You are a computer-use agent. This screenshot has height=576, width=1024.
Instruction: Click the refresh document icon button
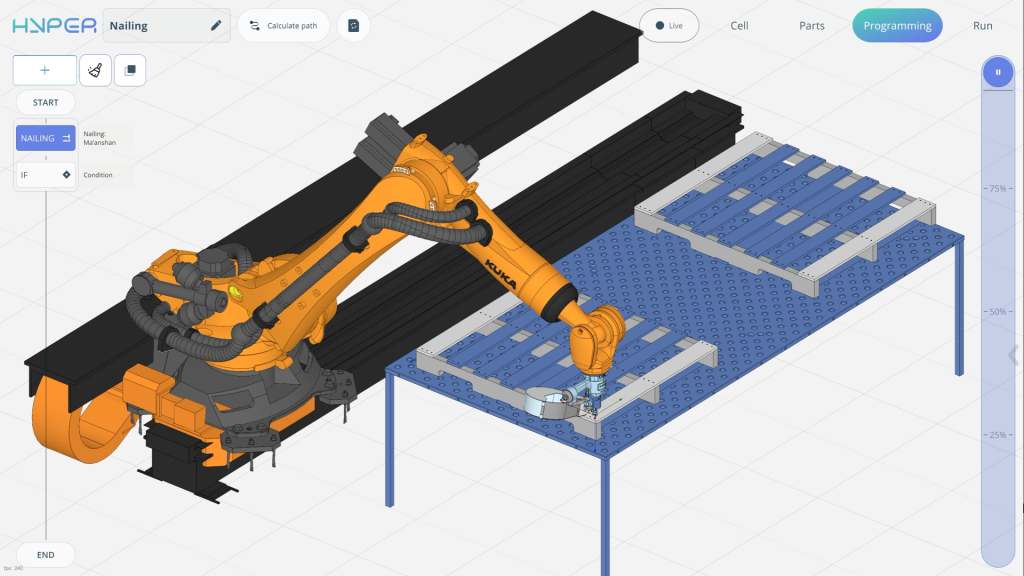353,26
